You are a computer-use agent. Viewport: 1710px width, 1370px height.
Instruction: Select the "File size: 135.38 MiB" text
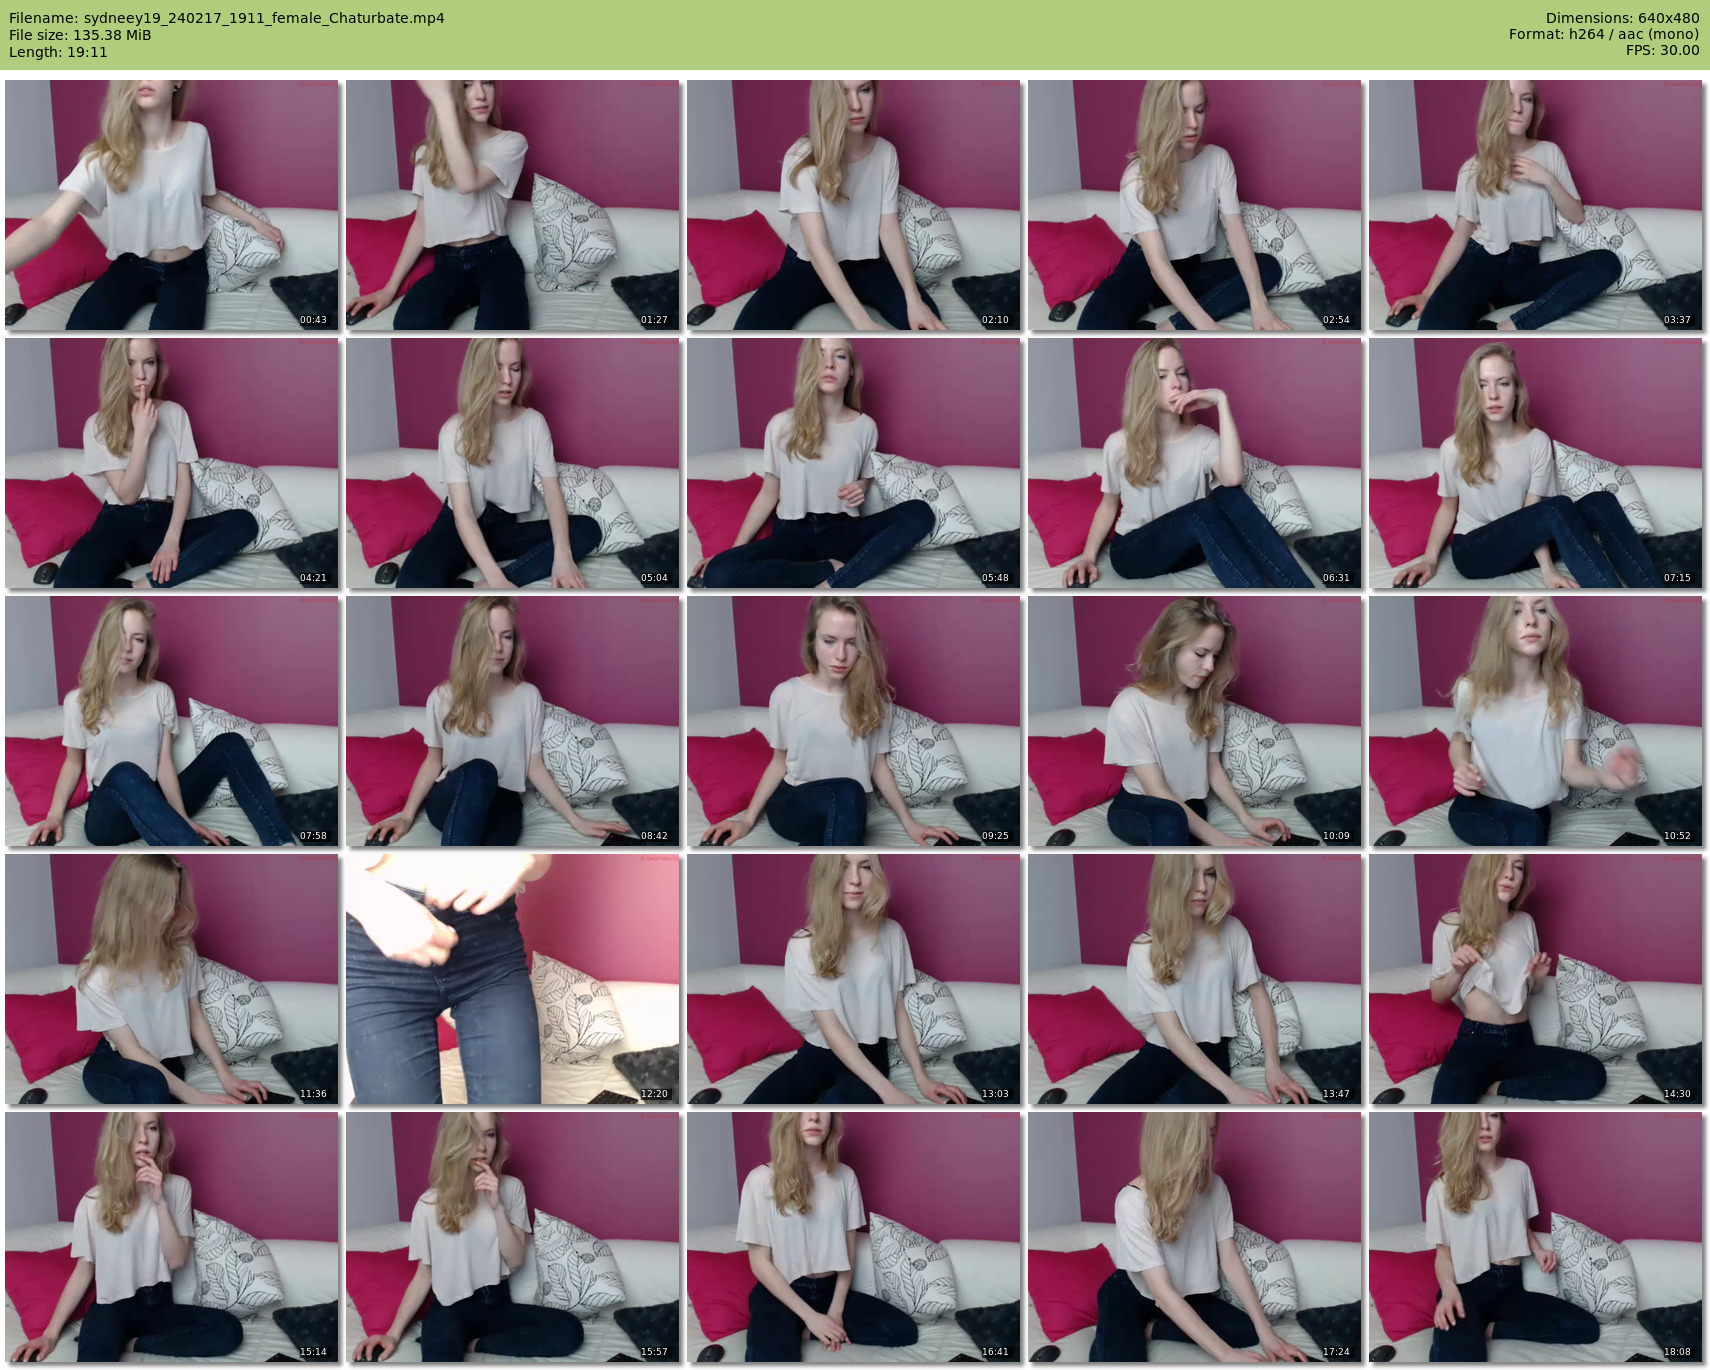[80, 35]
